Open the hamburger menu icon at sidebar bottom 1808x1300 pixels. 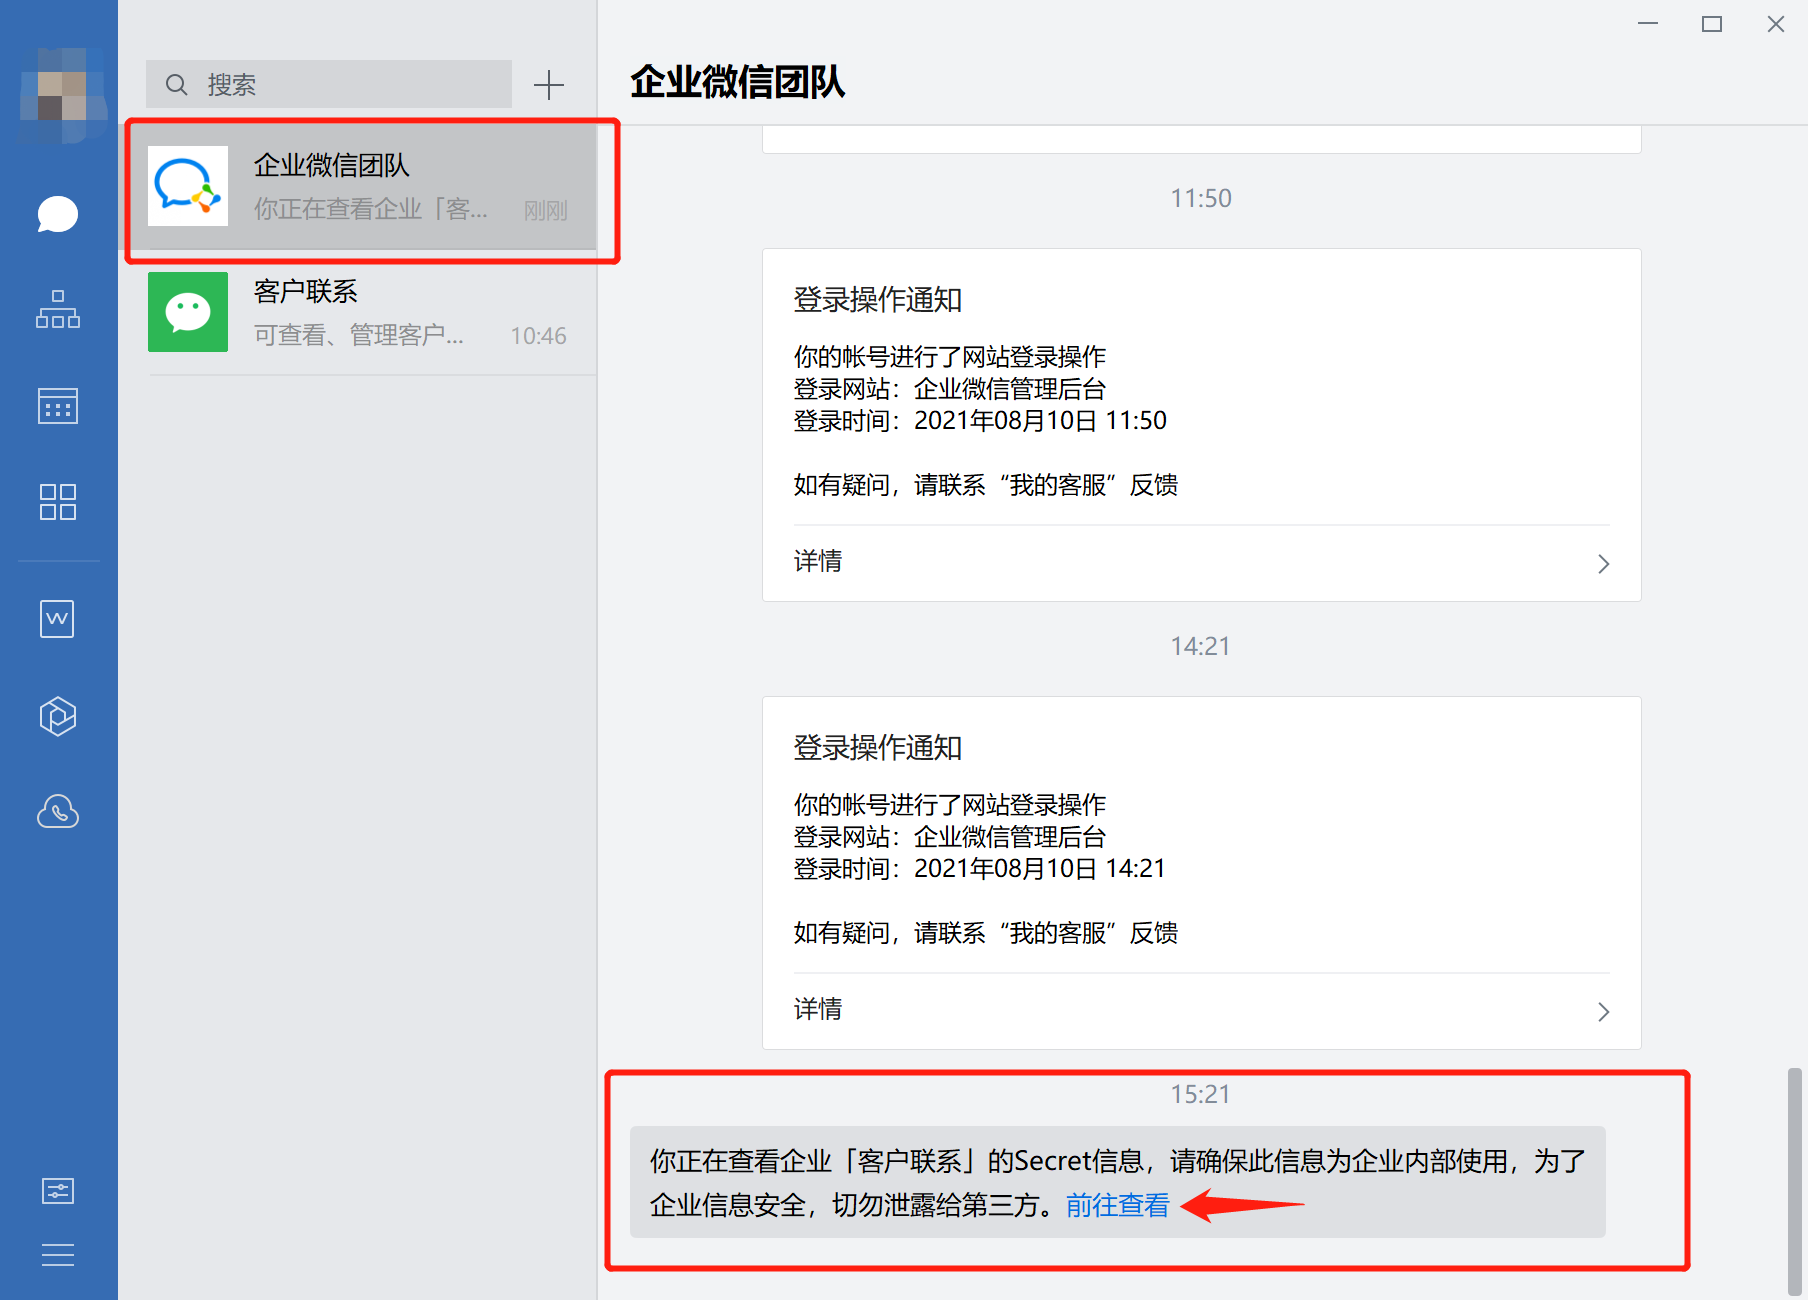58,1255
